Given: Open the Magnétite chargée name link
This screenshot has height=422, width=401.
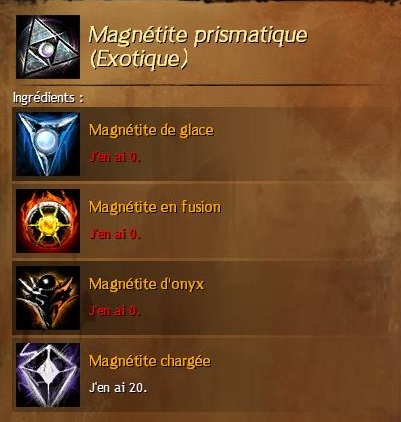Looking at the screenshot, I should click(x=150, y=361).
